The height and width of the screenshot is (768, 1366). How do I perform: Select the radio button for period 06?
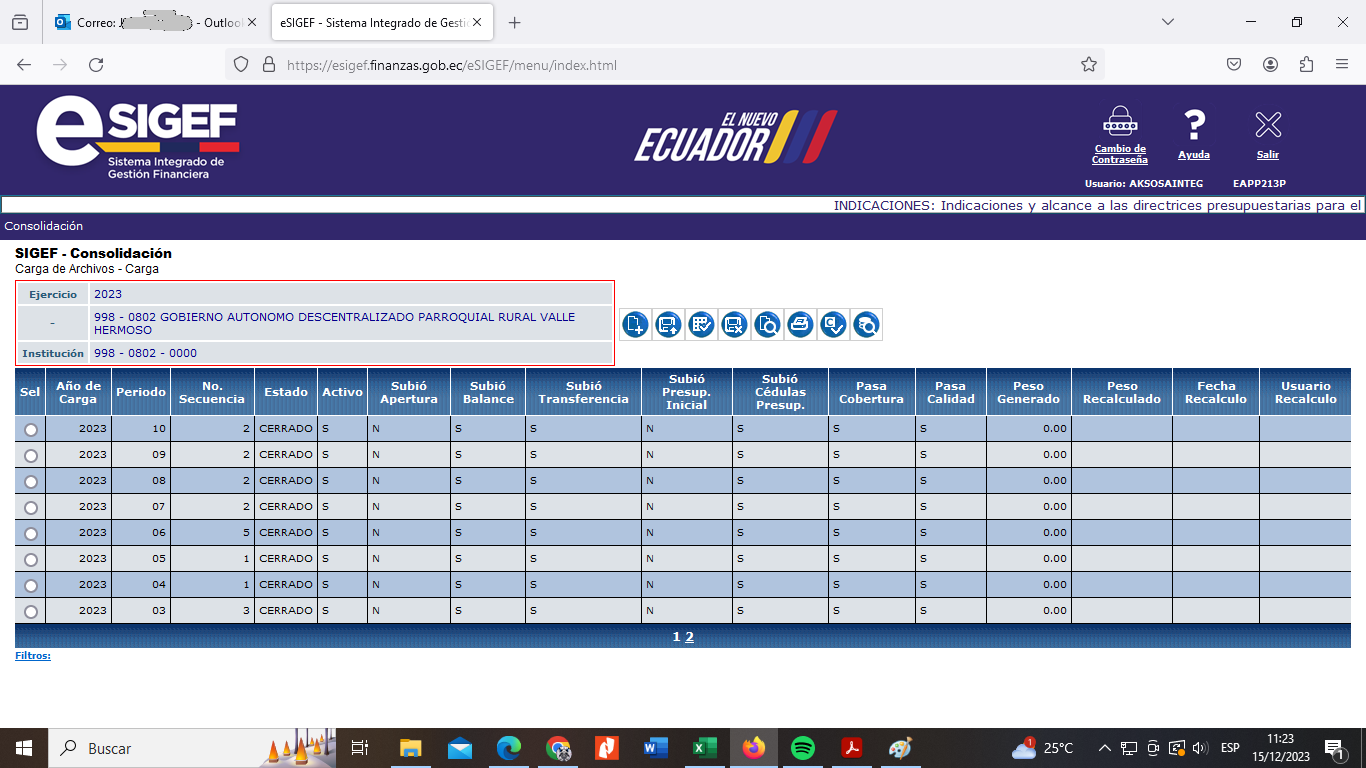point(31,533)
